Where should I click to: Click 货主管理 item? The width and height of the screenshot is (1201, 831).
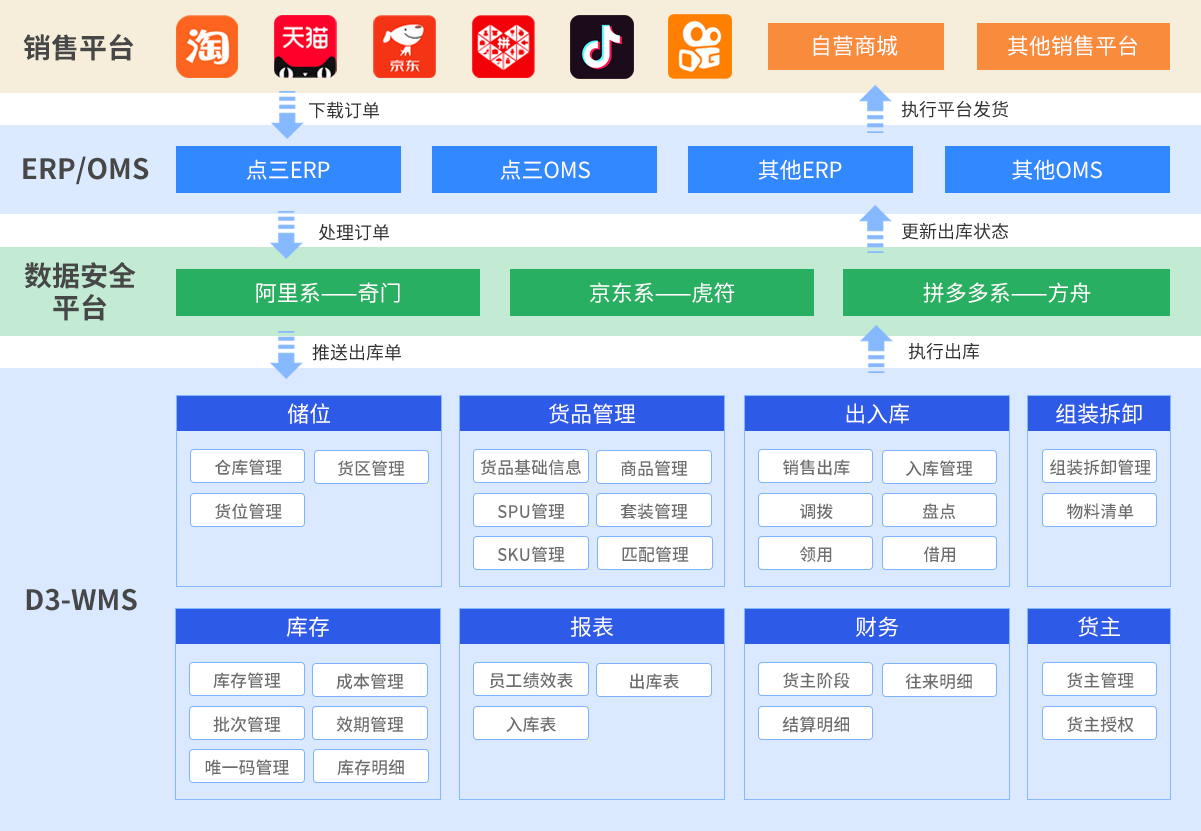pyautogui.click(x=1100, y=680)
